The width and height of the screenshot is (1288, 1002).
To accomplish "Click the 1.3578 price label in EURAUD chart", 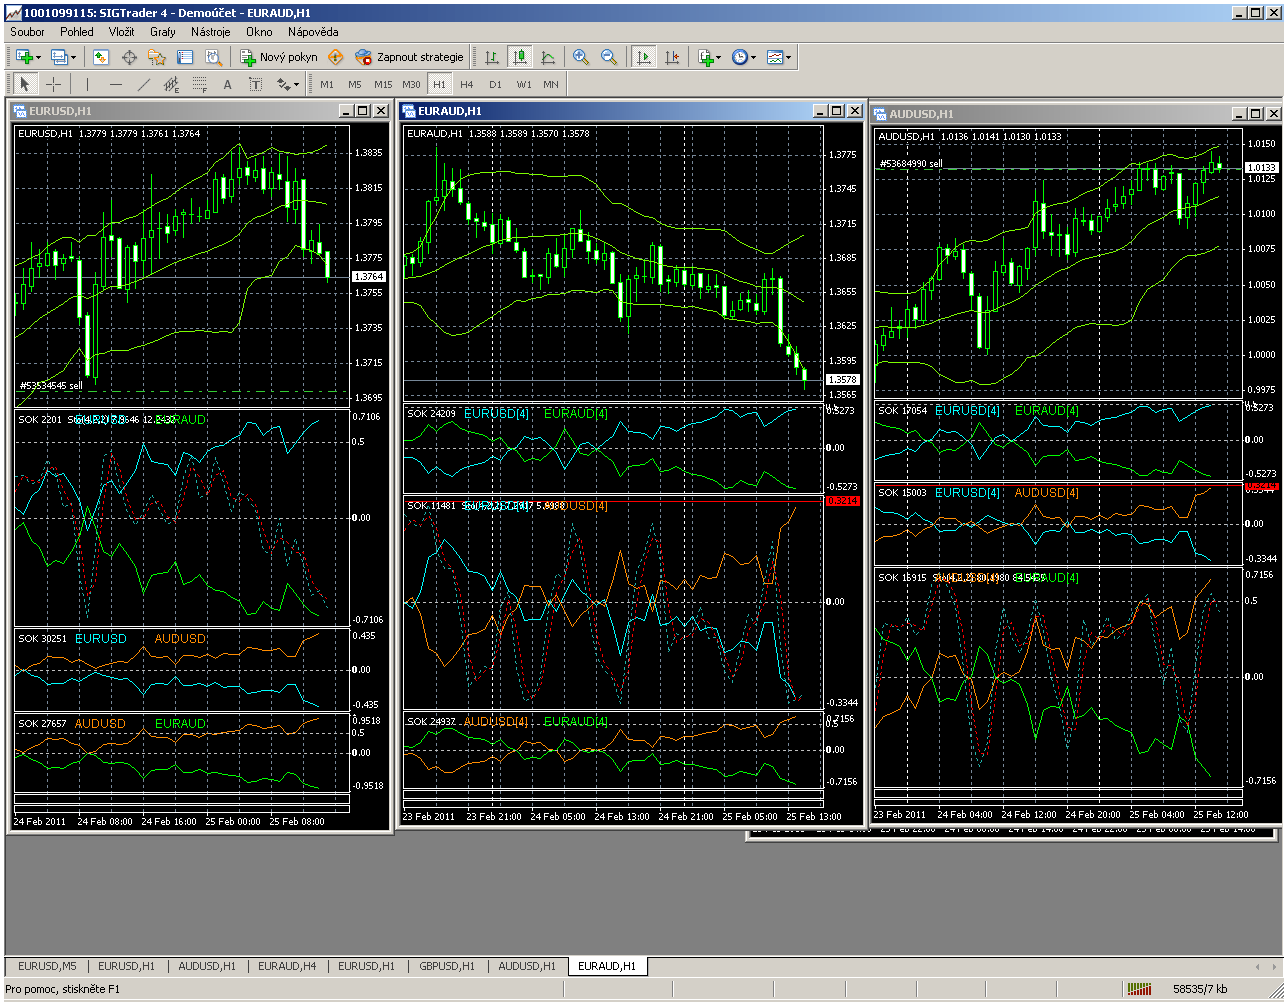I will point(841,380).
